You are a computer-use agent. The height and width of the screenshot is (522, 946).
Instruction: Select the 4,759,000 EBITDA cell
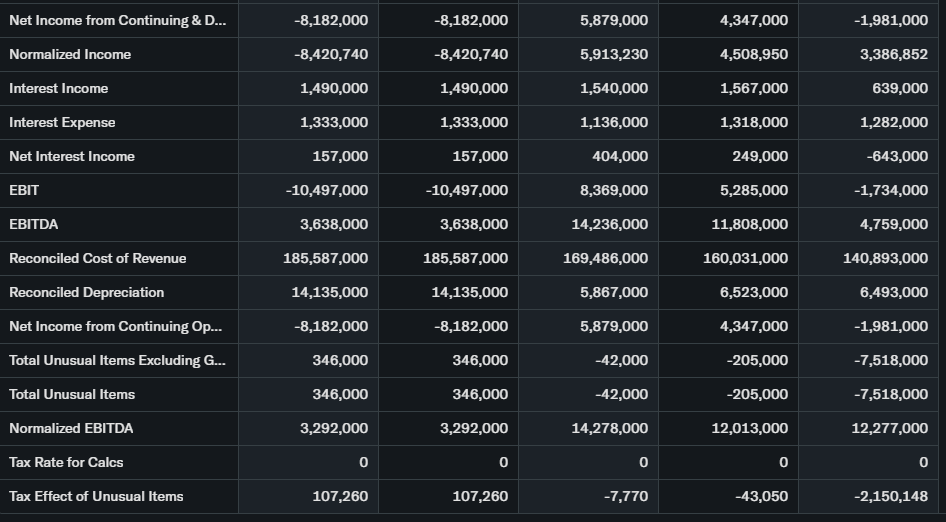893,224
